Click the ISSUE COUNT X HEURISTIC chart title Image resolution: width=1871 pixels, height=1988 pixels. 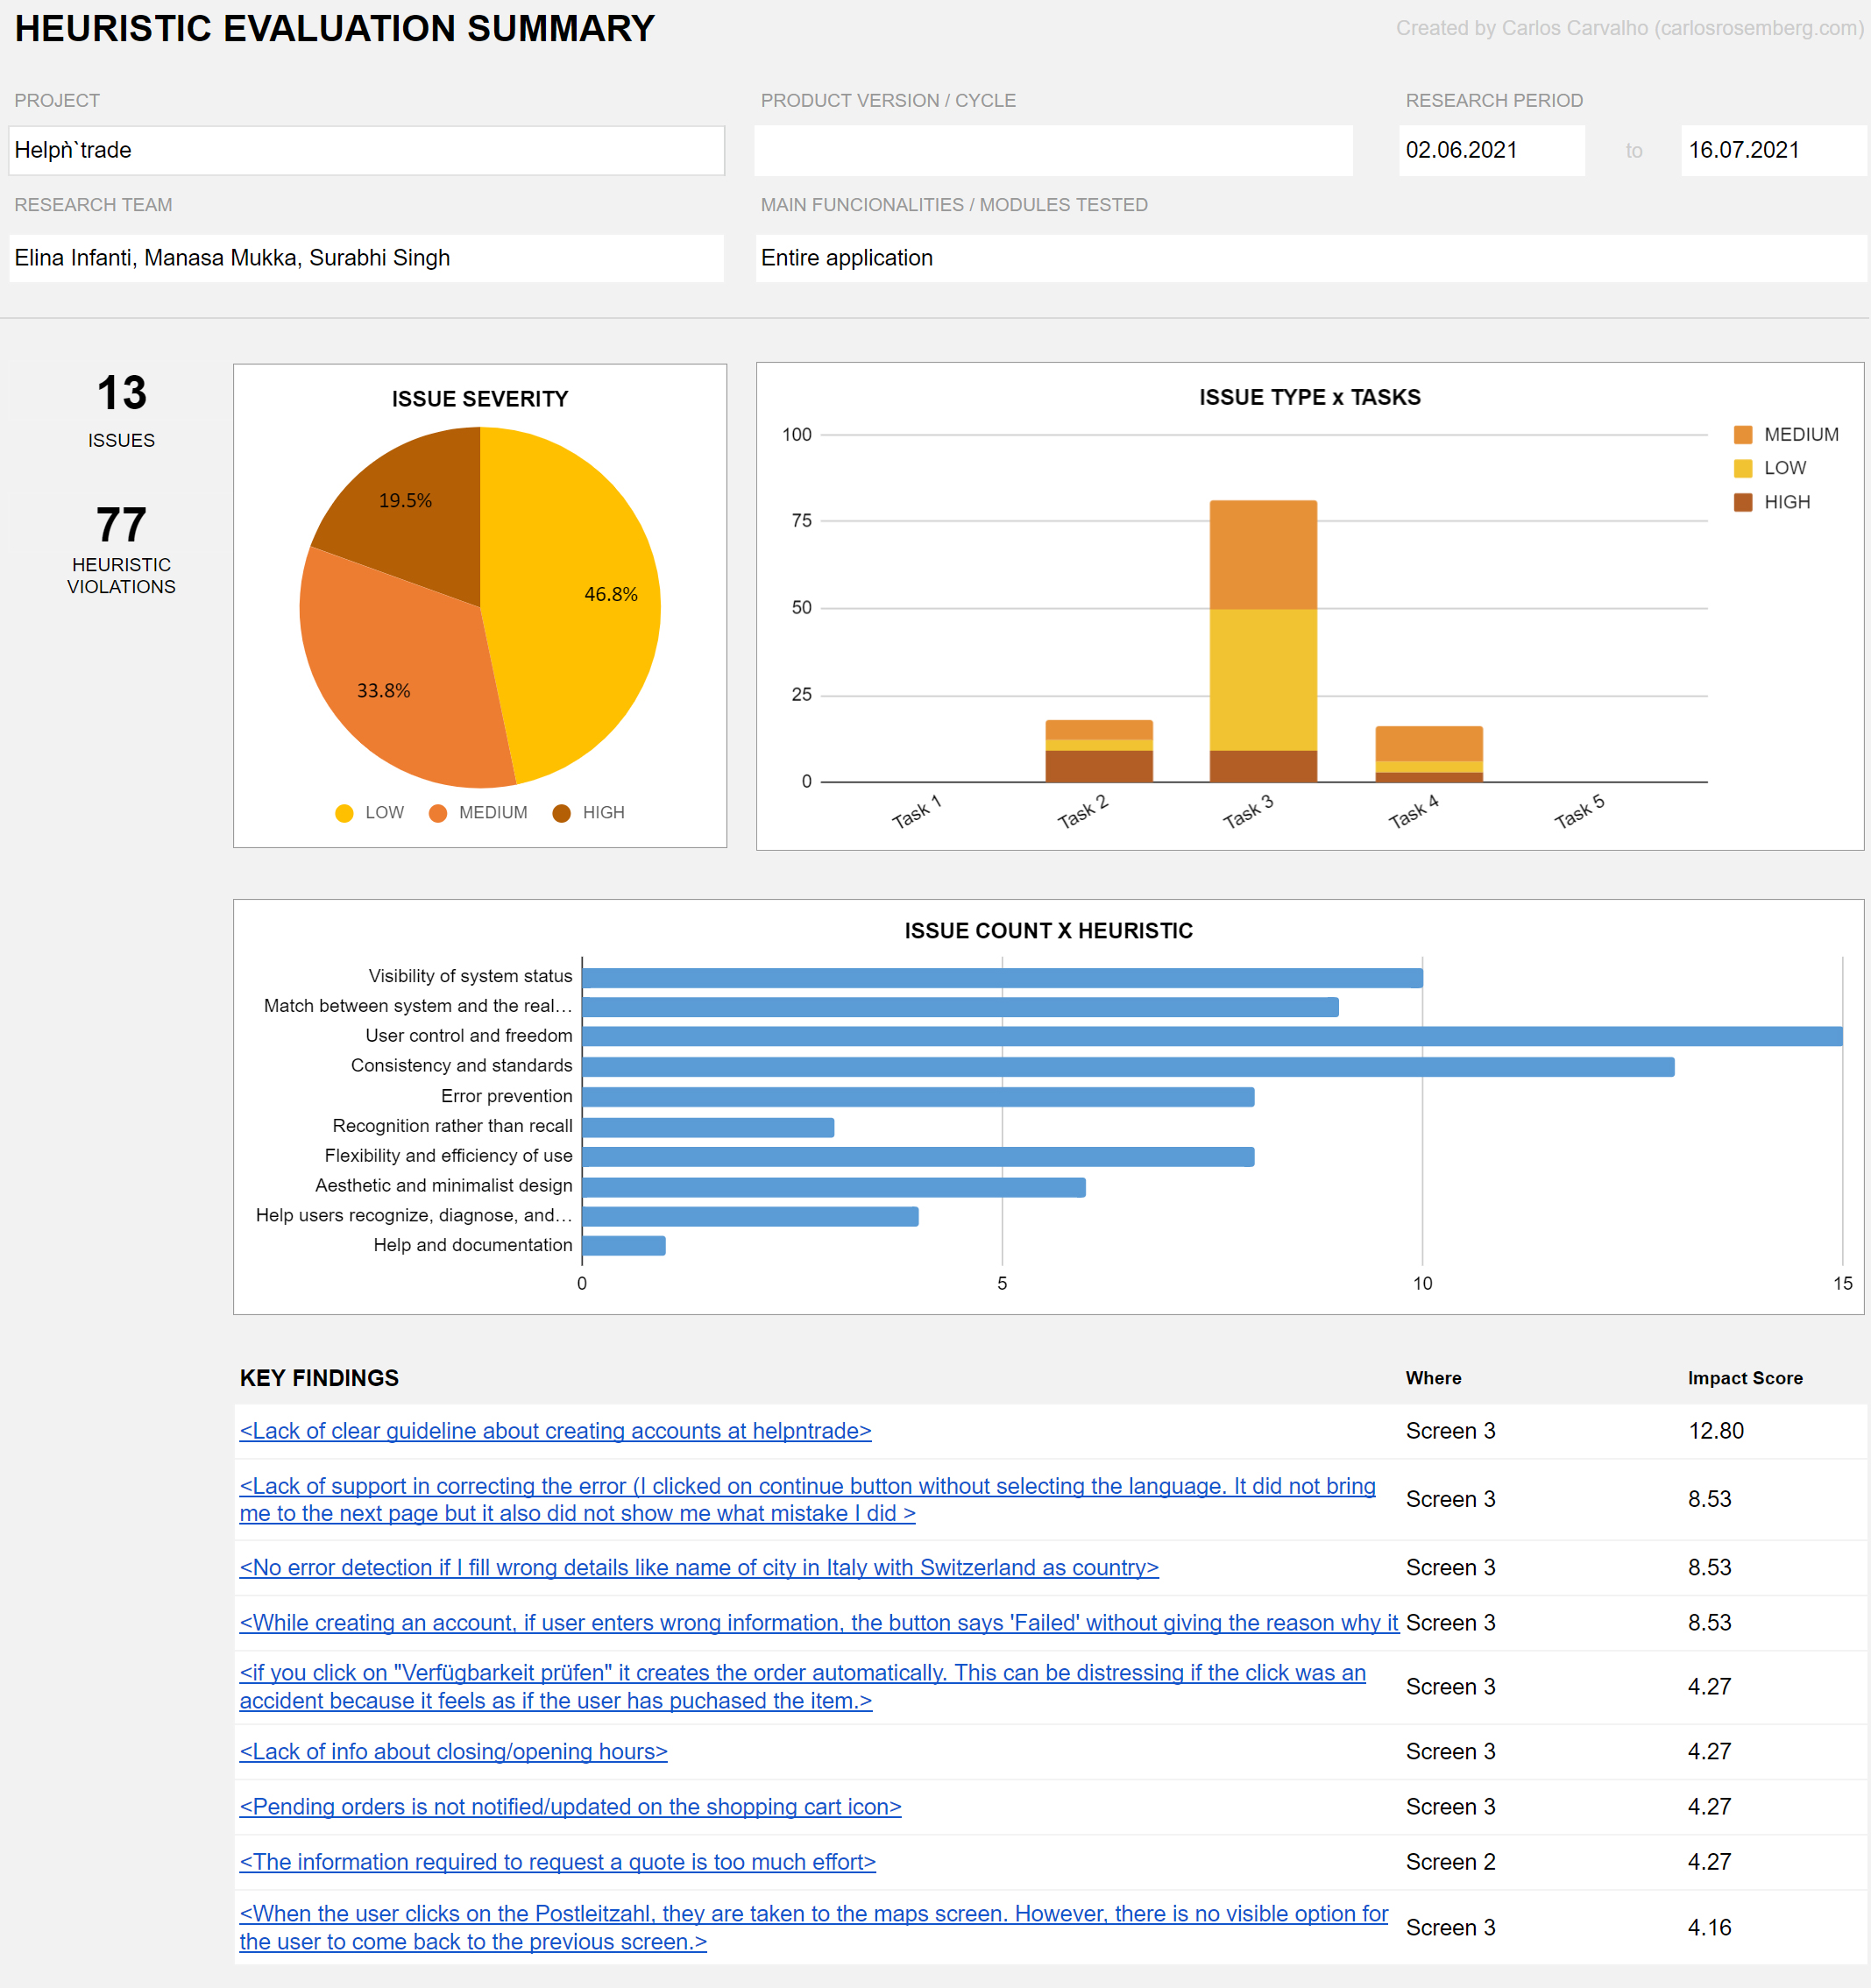1048,931
